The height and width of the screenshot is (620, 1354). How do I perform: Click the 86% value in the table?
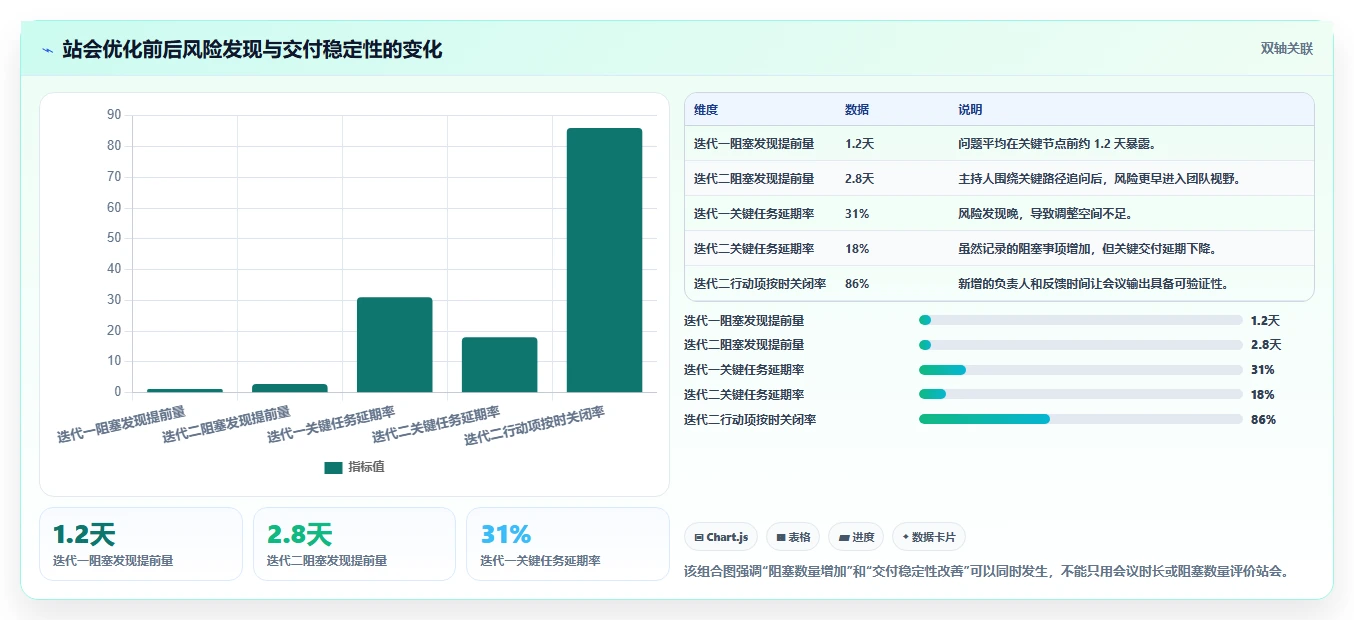[x=857, y=284]
